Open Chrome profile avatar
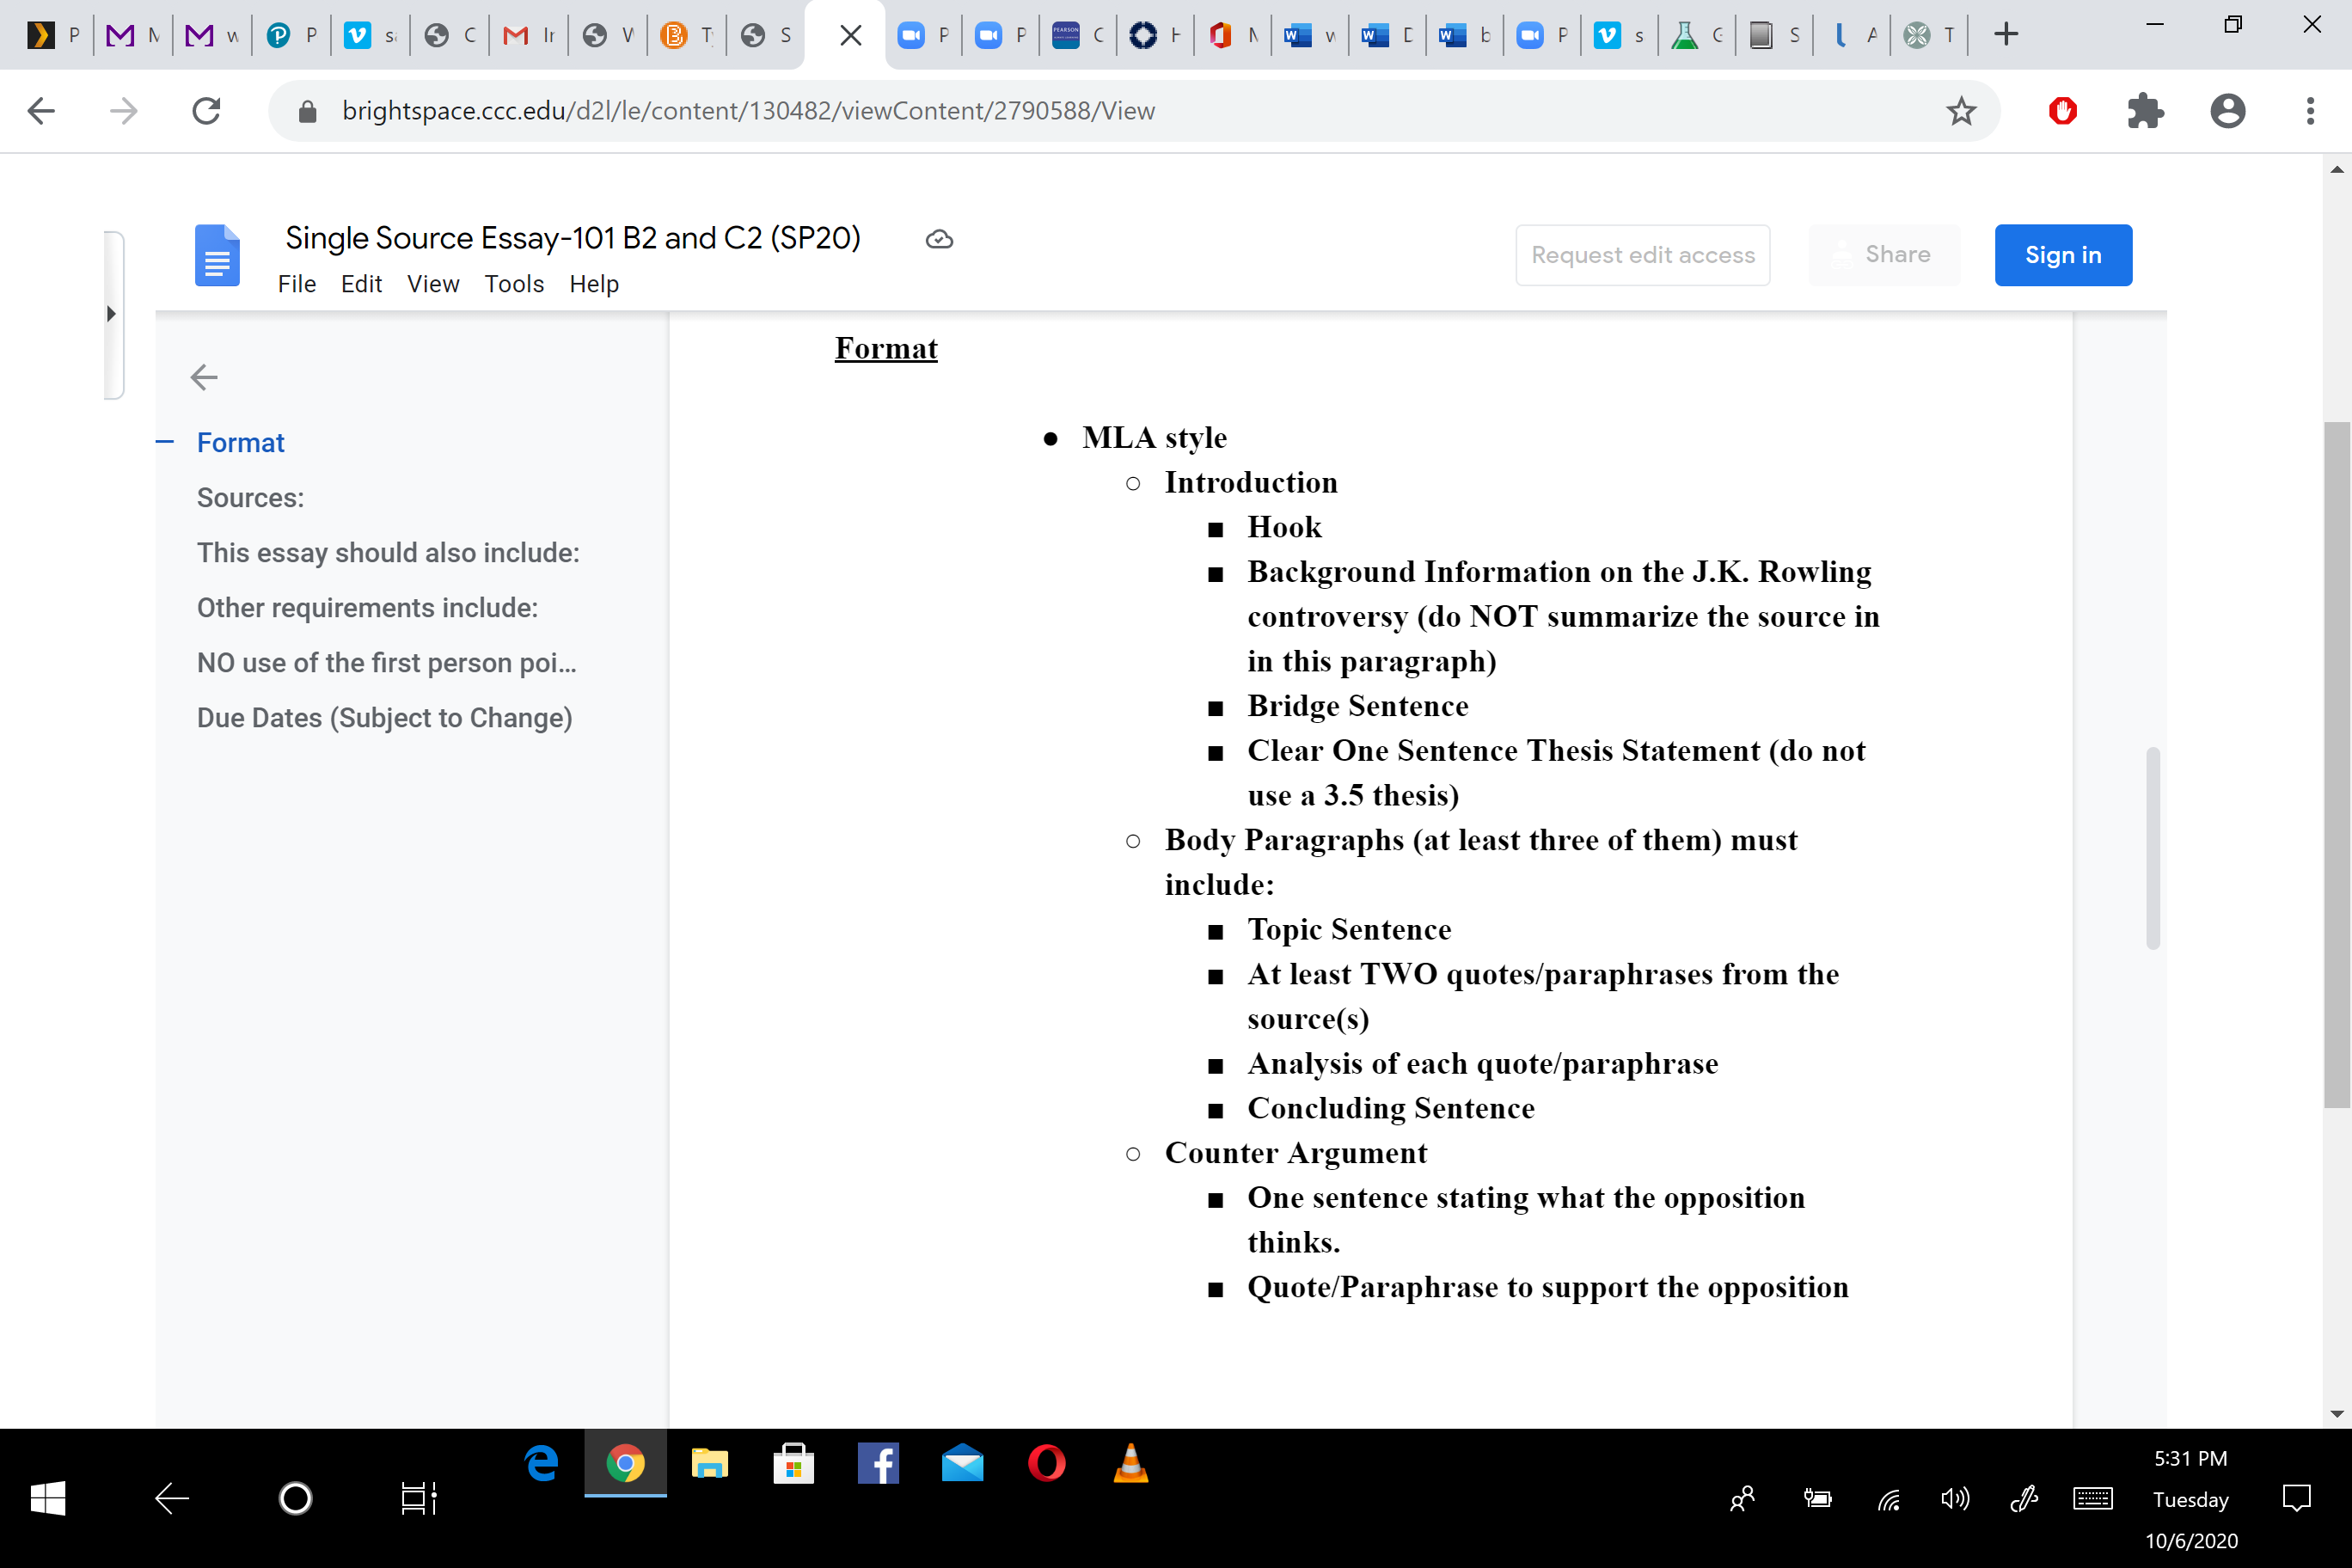The image size is (2352, 1568). pyautogui.click(x=2228, y=111)
